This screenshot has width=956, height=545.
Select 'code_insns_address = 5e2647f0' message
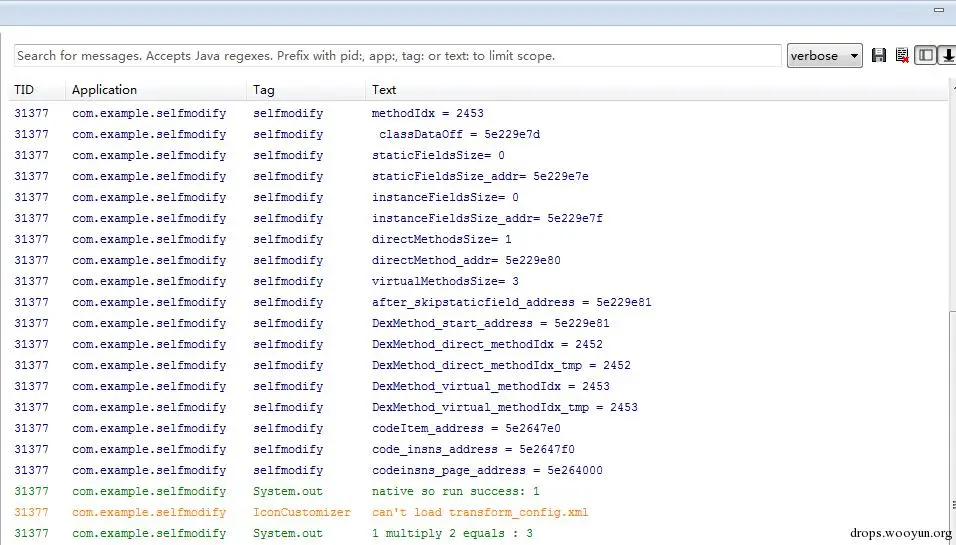473,449
